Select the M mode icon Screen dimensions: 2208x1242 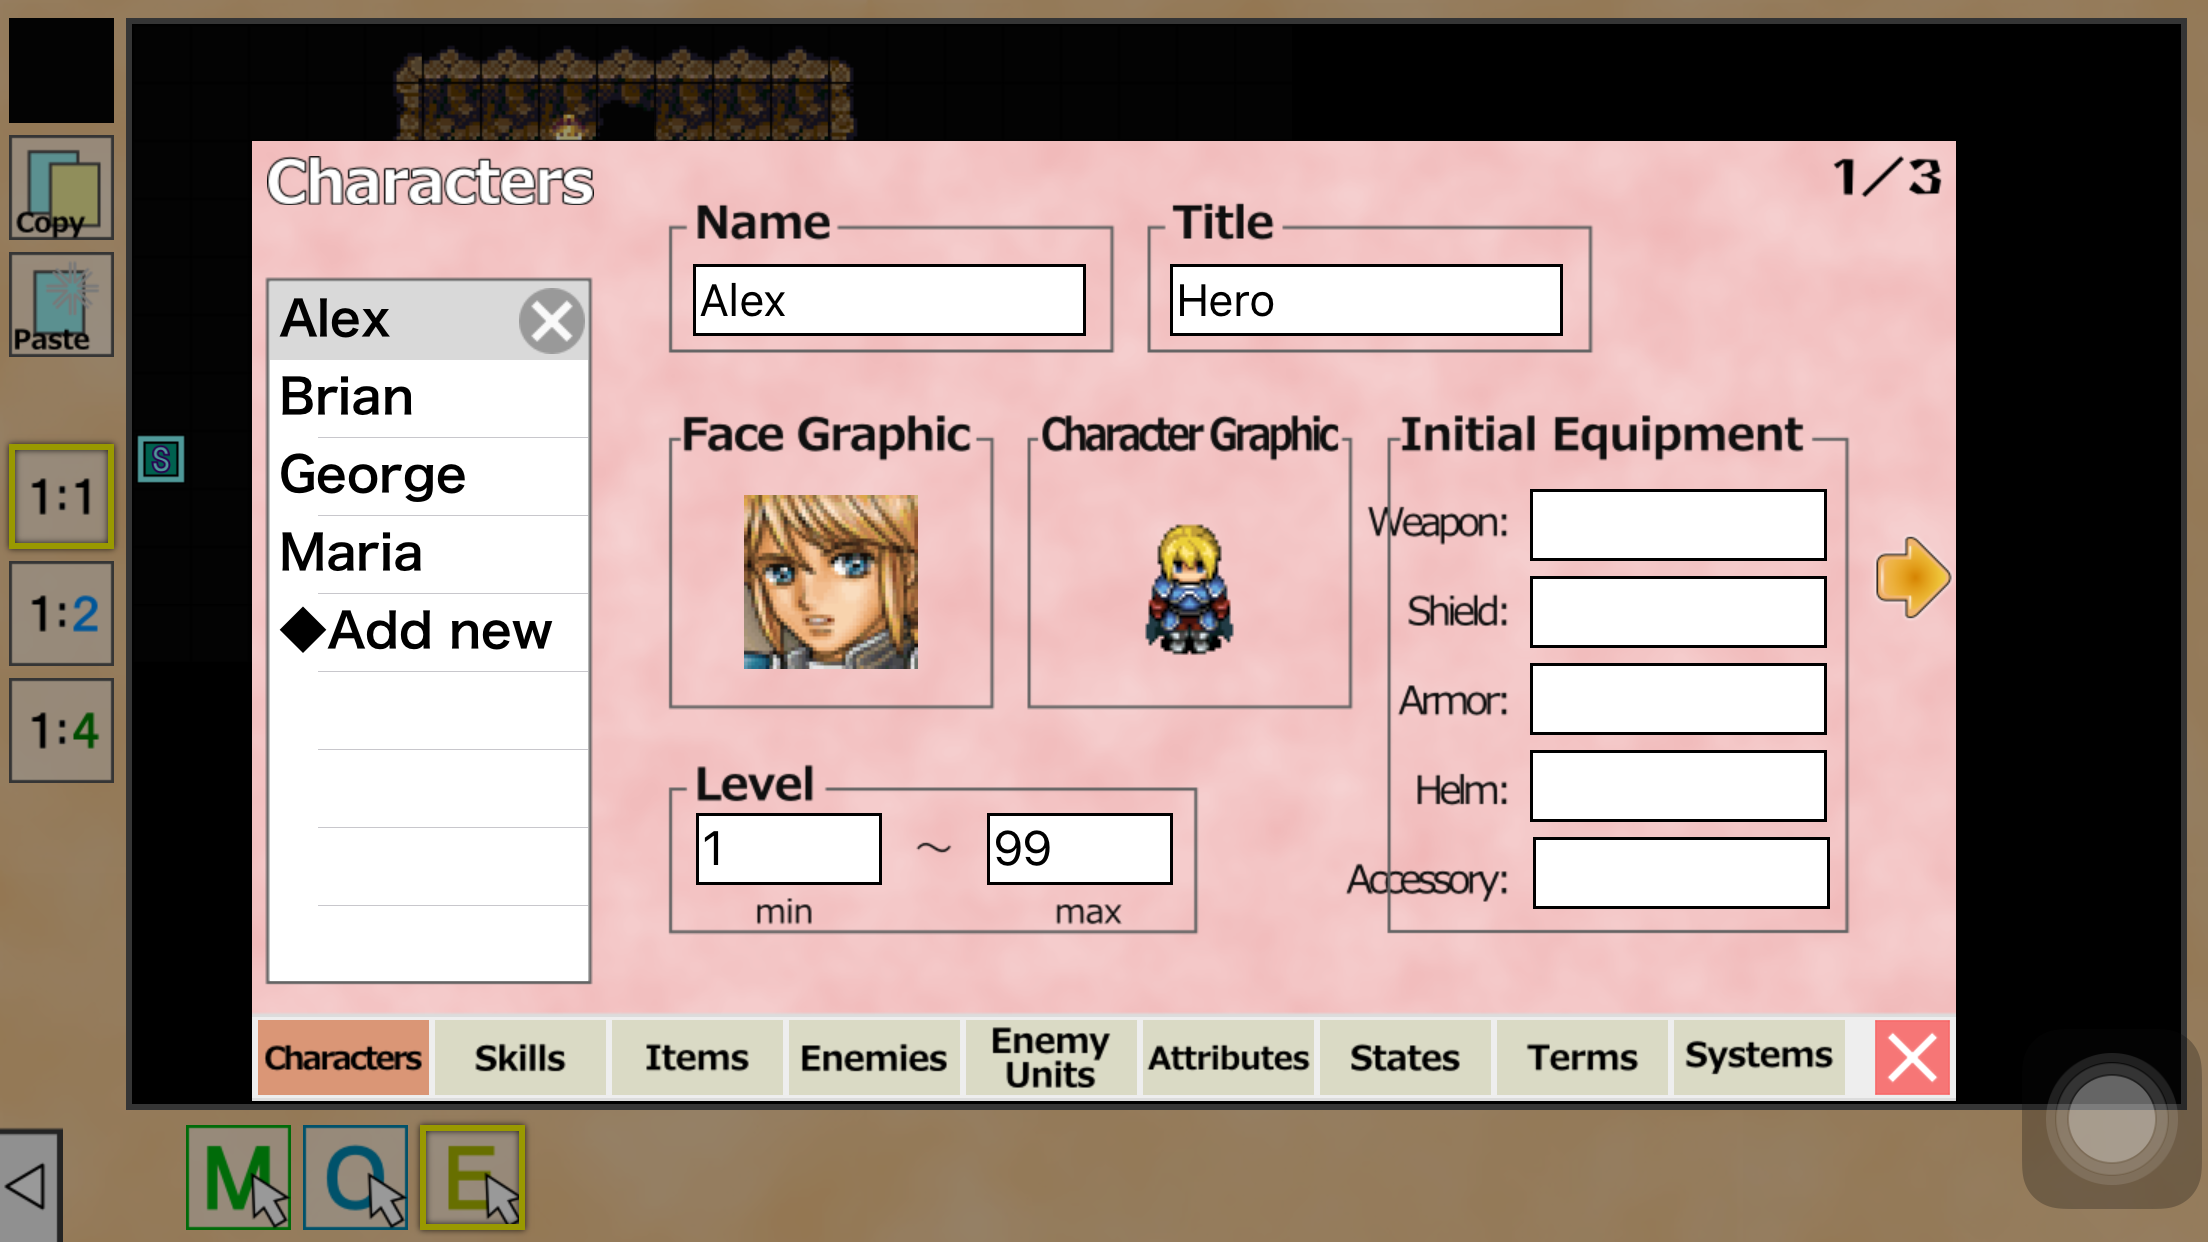[239, 1177]
